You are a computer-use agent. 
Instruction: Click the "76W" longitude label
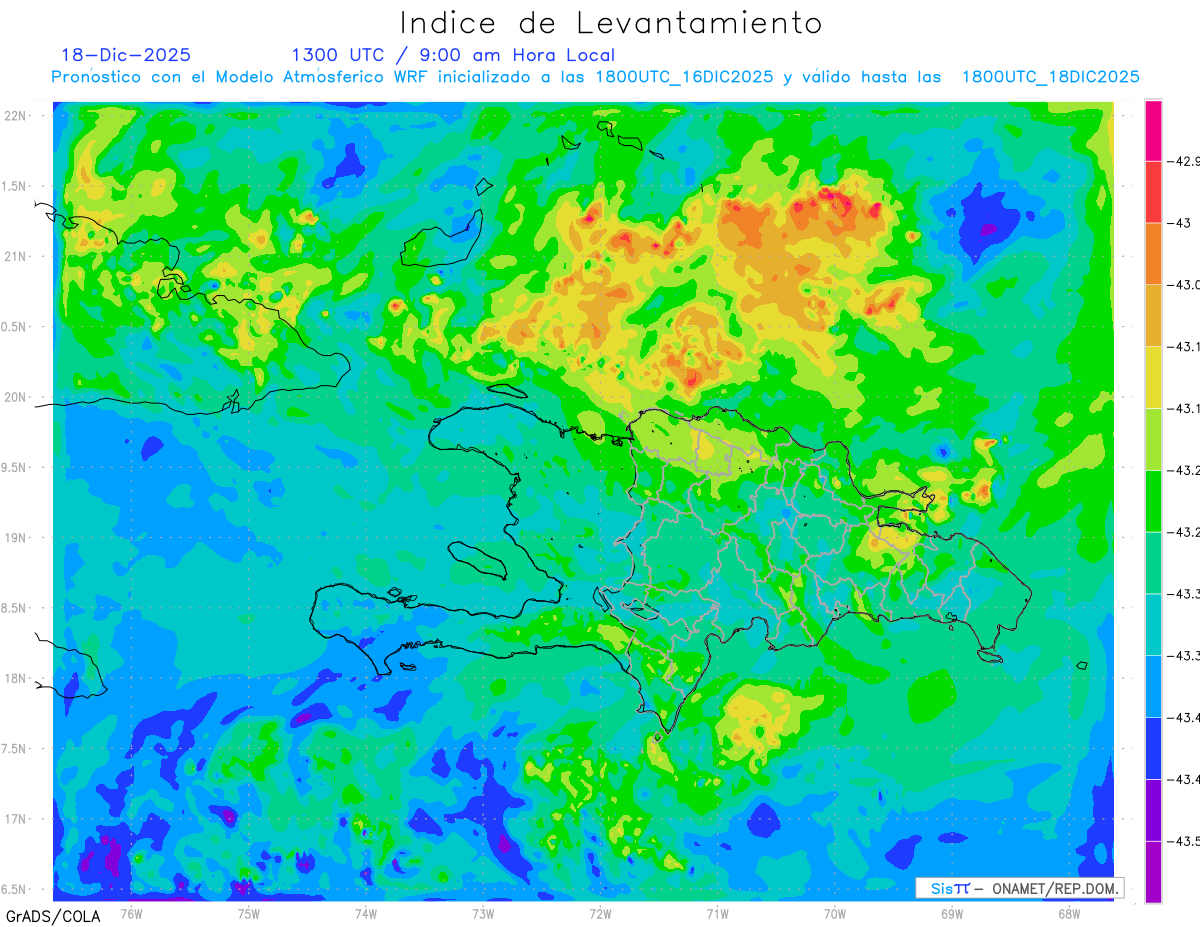[x=131, y=913]
